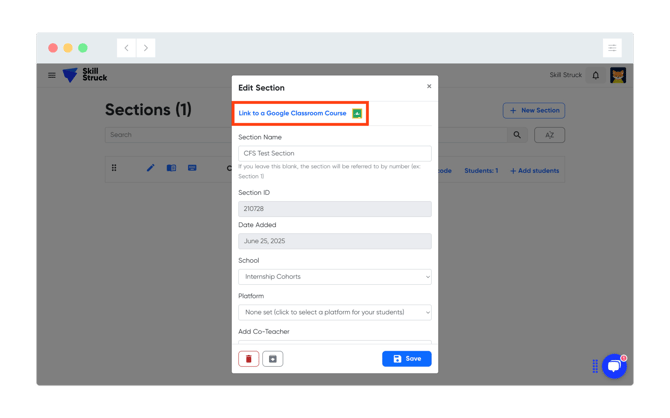
Task: Close the Edit Section dialog
Action: click(429, 86)
